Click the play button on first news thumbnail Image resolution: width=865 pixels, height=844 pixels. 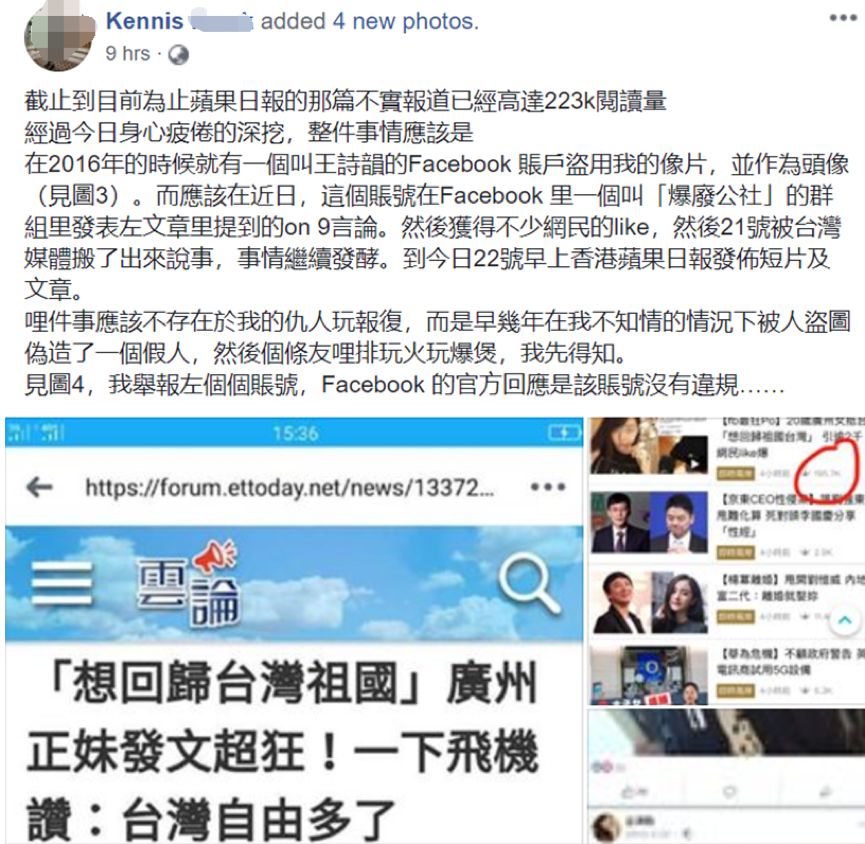pos(695,463)
